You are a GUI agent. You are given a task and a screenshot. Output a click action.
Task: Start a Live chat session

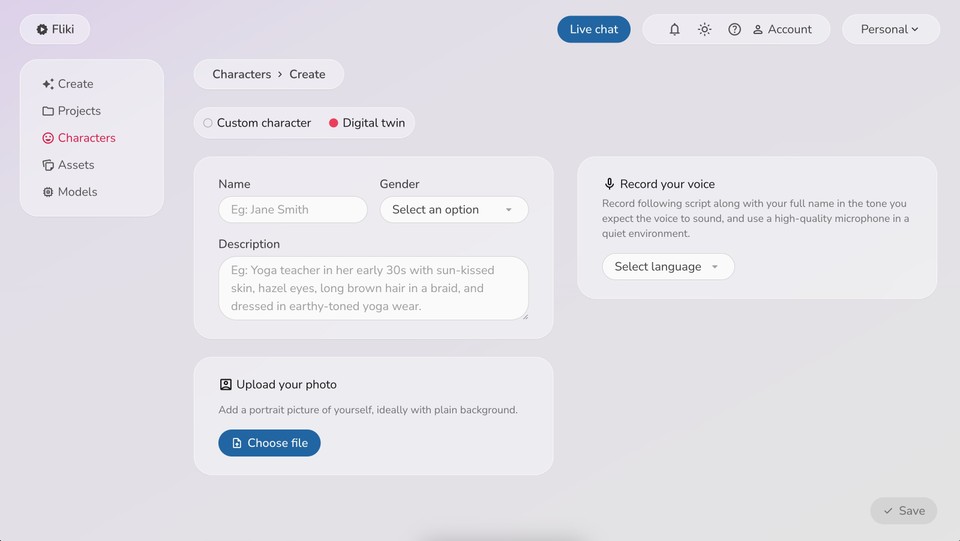[593, 29]
